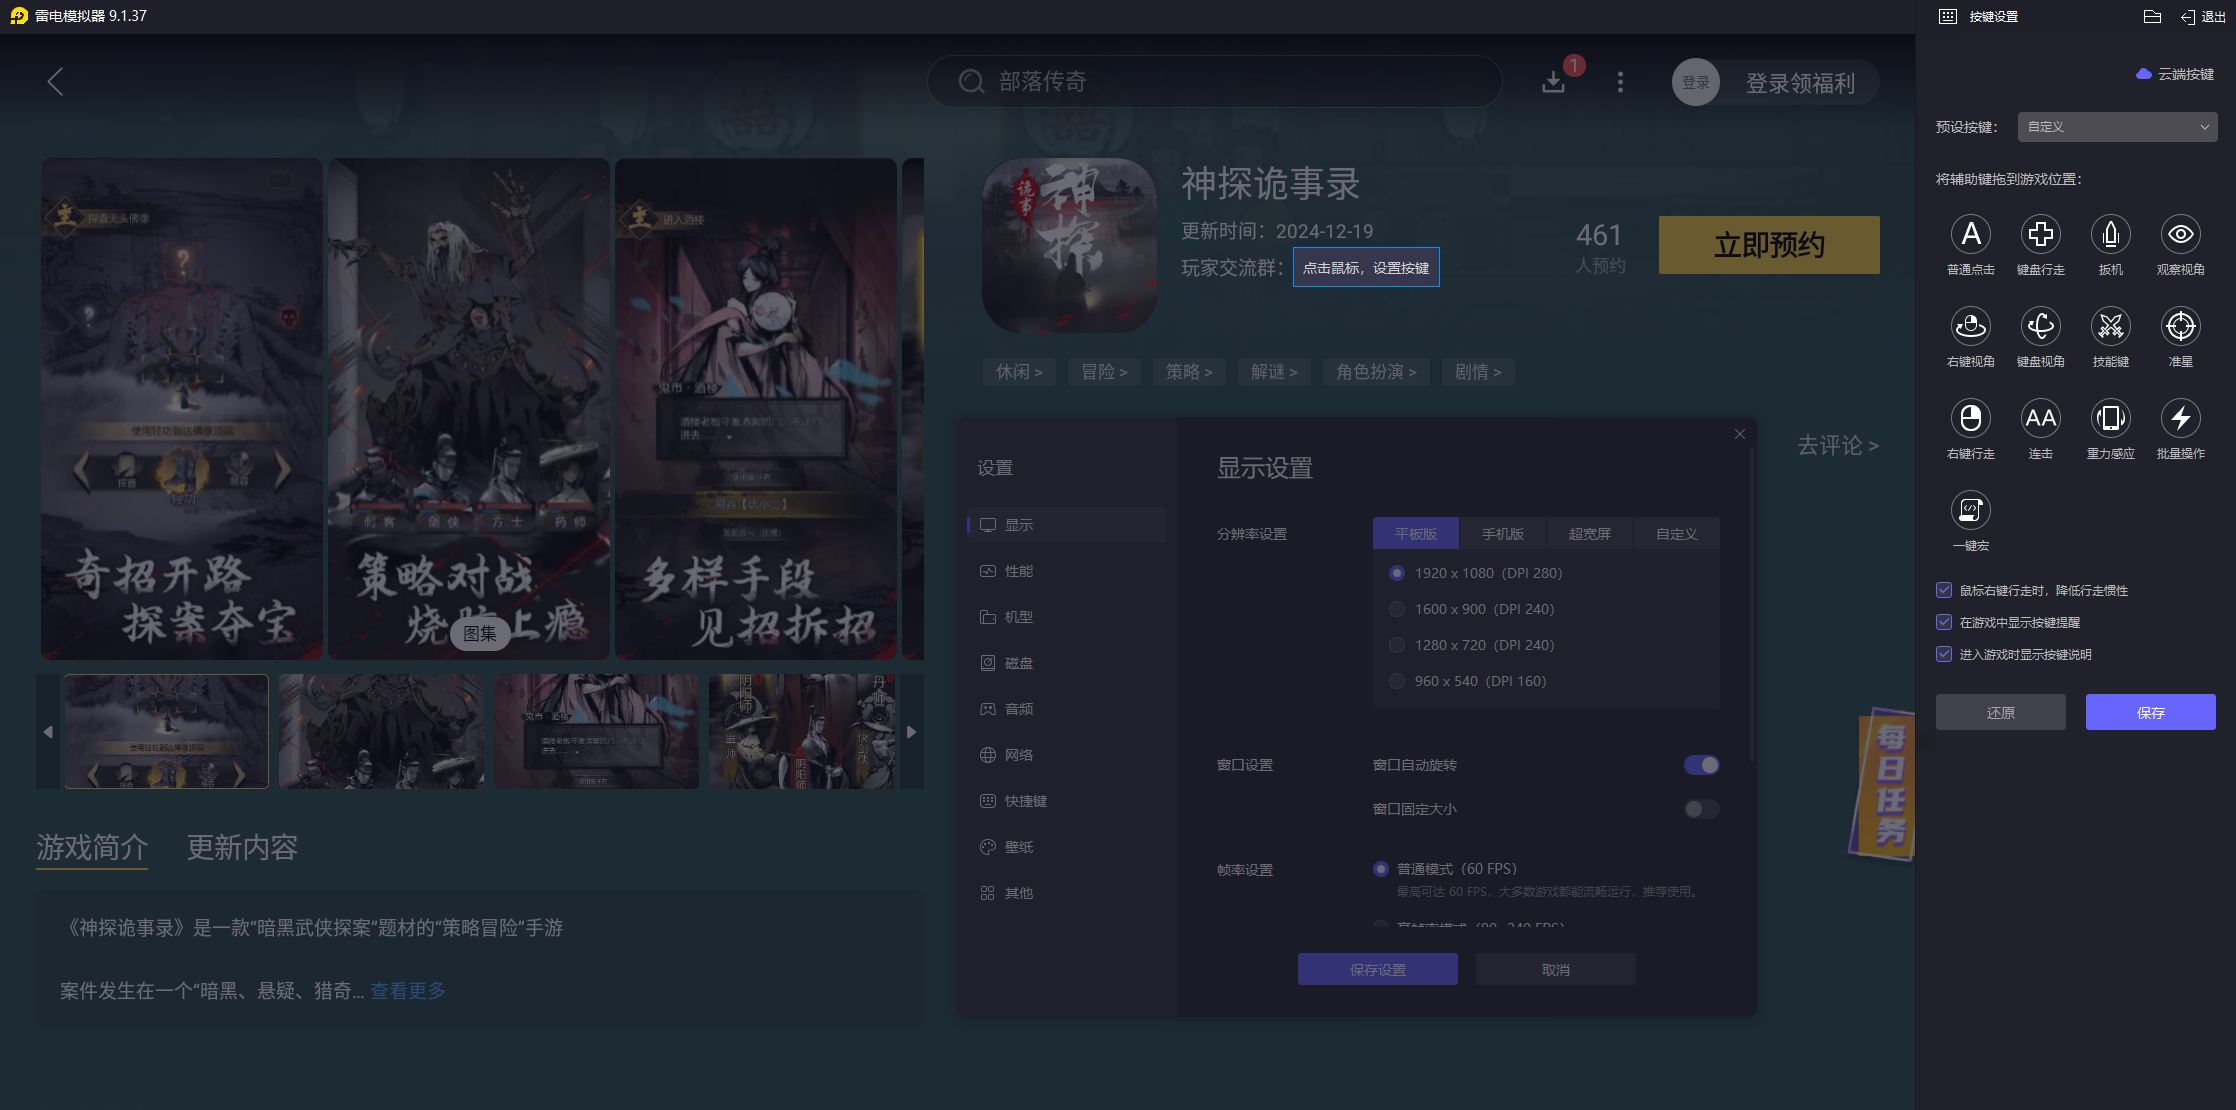Select the 一键宏 macro icon
The width and height of the screenshot is (2236, 1110).
pyautogui.click(x=1970, y=510)
